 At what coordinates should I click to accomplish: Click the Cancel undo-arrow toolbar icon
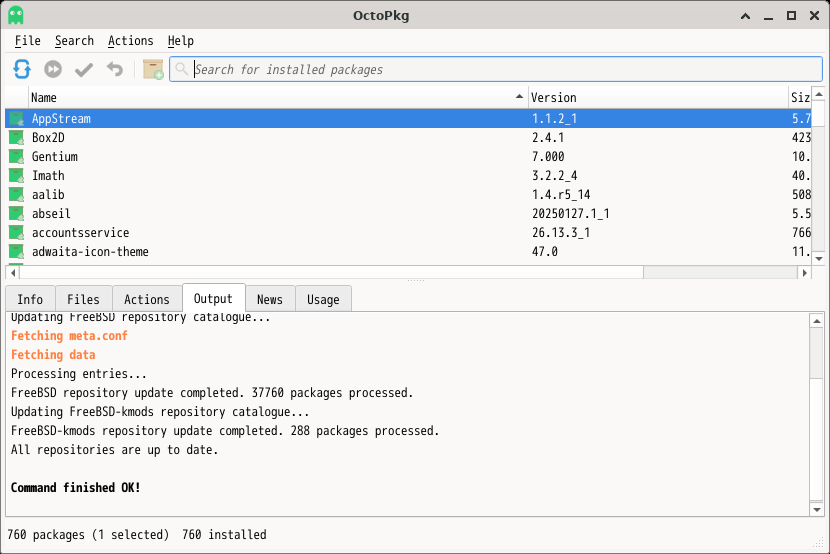coord(114,69)
